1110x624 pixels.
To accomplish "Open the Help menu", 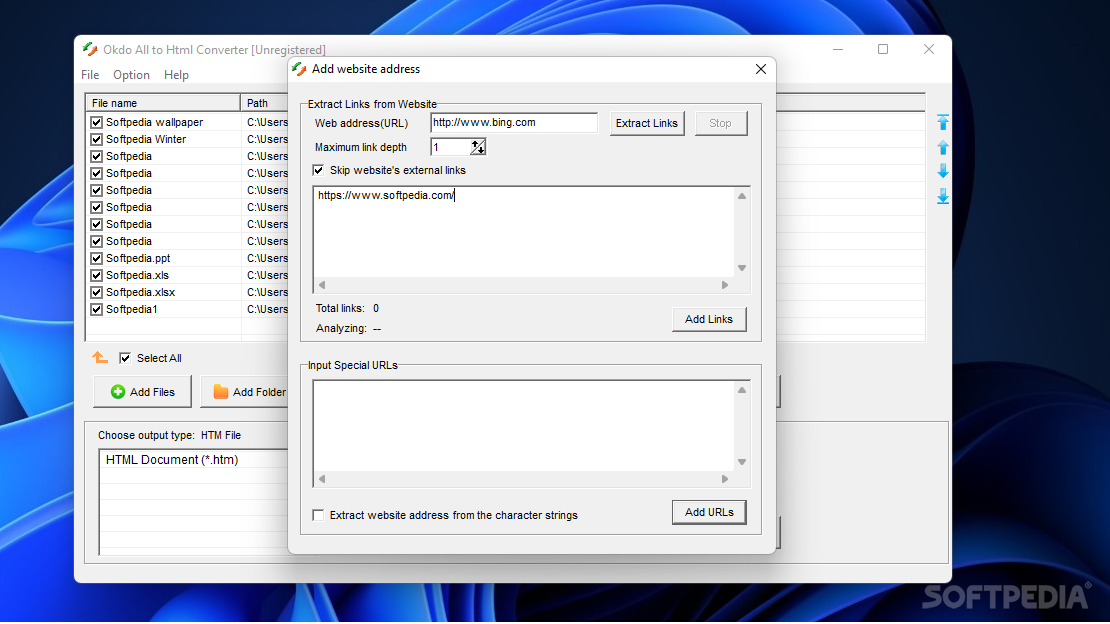I will (x=176, y=75).
